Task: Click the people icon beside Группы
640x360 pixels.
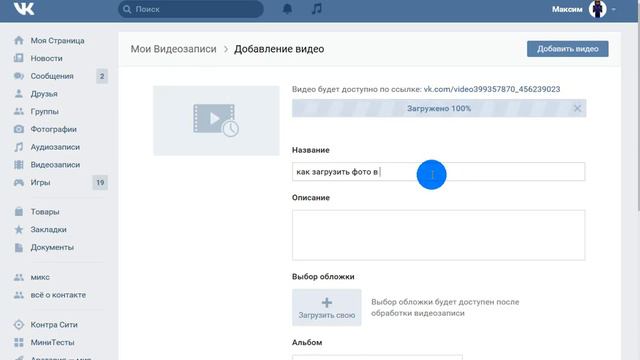Action: tap(19, 111)
